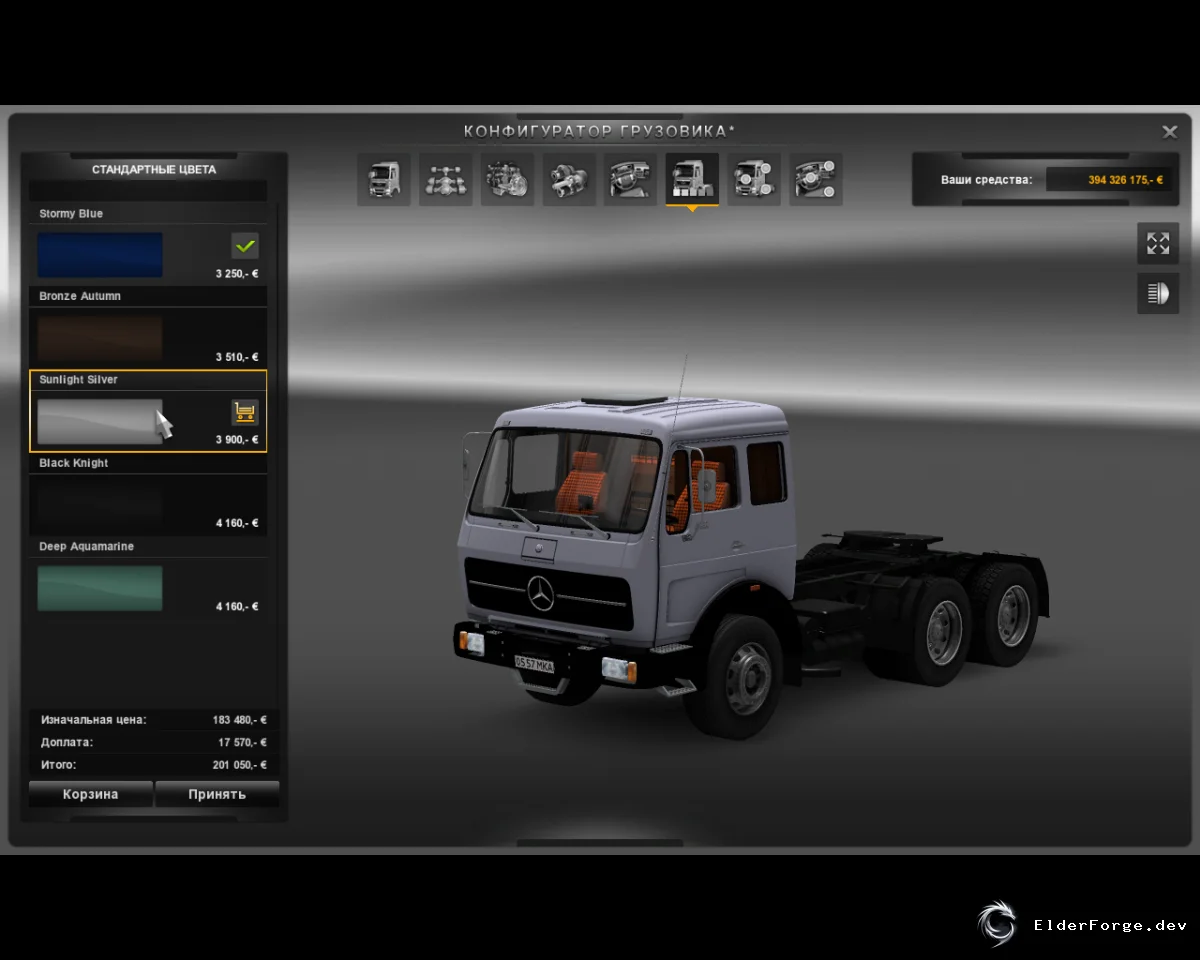This screenshot has height=960, width=1200.
Task: Click the green checkmark on Stormy Blue
Action: tap(245, 245)
